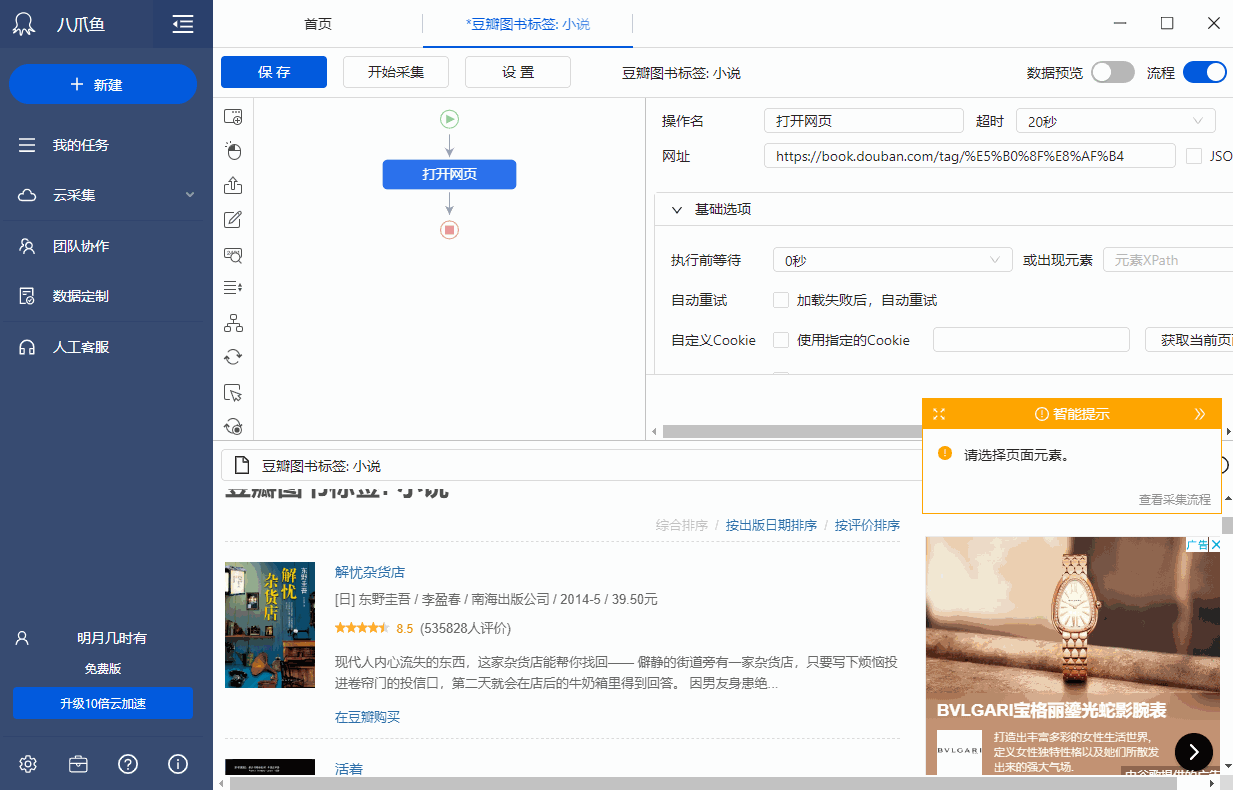Screen dimensions: 1233x790
Task: Click the ad next arrow button
Action: (x=1194, y=752)
